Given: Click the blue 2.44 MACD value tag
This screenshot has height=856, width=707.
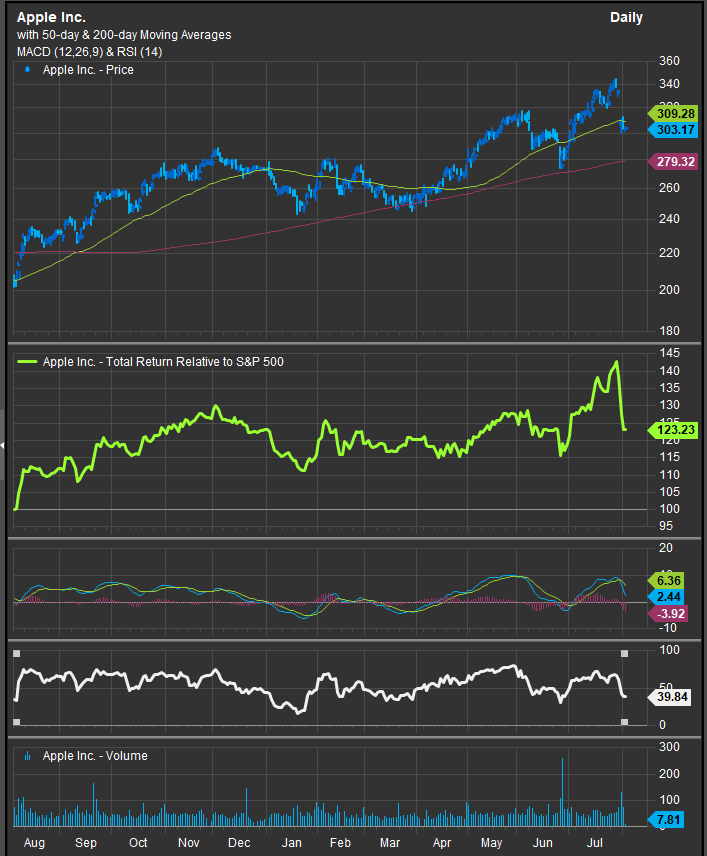Looking at the screenshot, I should (667, 597).
